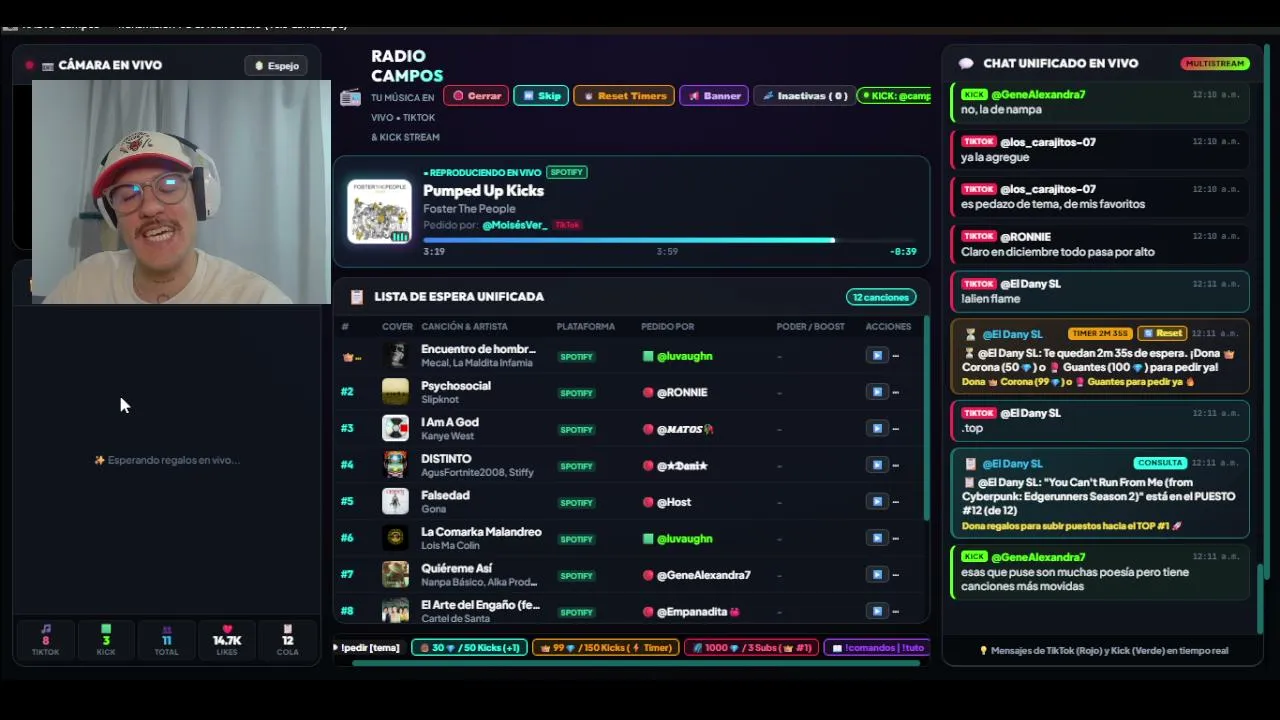Skip the current song
The width and height of the screenshot is (1280, 720).
[541, 96]
